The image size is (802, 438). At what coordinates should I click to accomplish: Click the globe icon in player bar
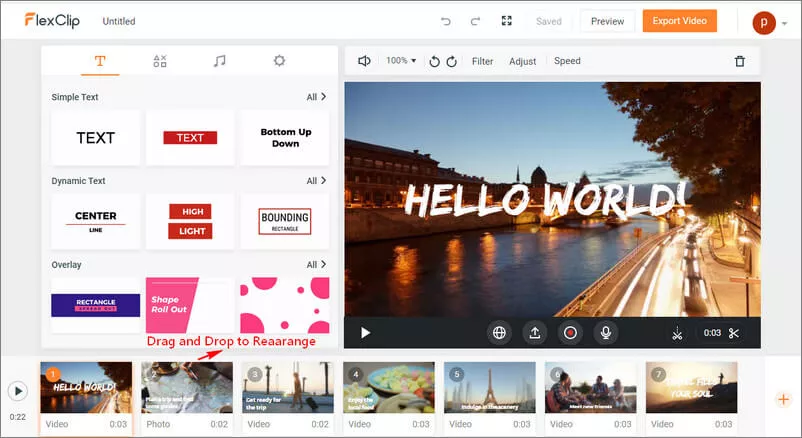pos(499,333)
